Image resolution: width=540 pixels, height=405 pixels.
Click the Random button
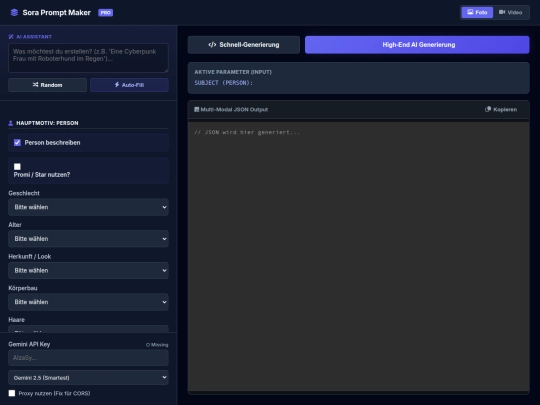coord(48,85)
